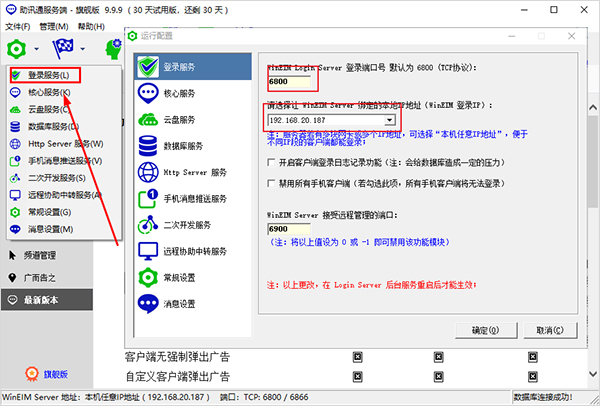Click status bar WinEIM Server 地址 text
The height and width of the screenshot is (406, 600).
pyautogui.click(x=106, y=397)
